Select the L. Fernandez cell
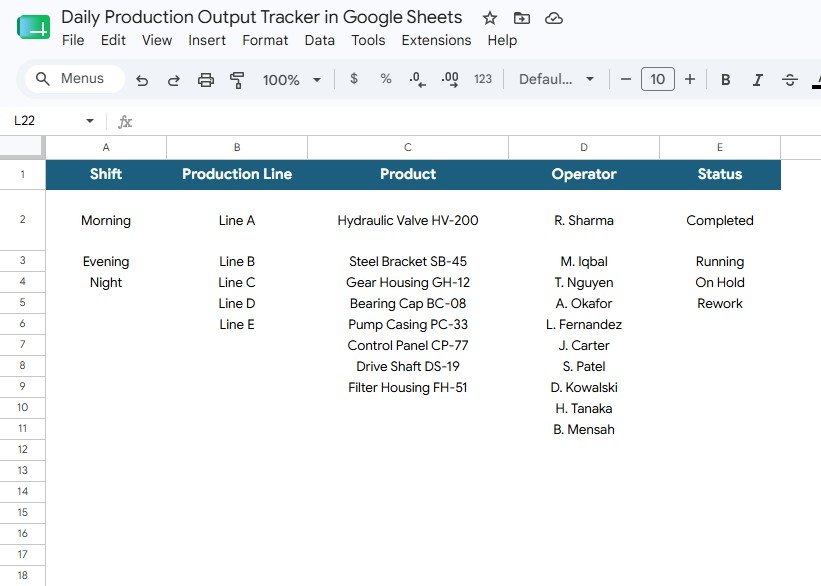Screen dimensions: 821x586 click(x=584, y=324)
